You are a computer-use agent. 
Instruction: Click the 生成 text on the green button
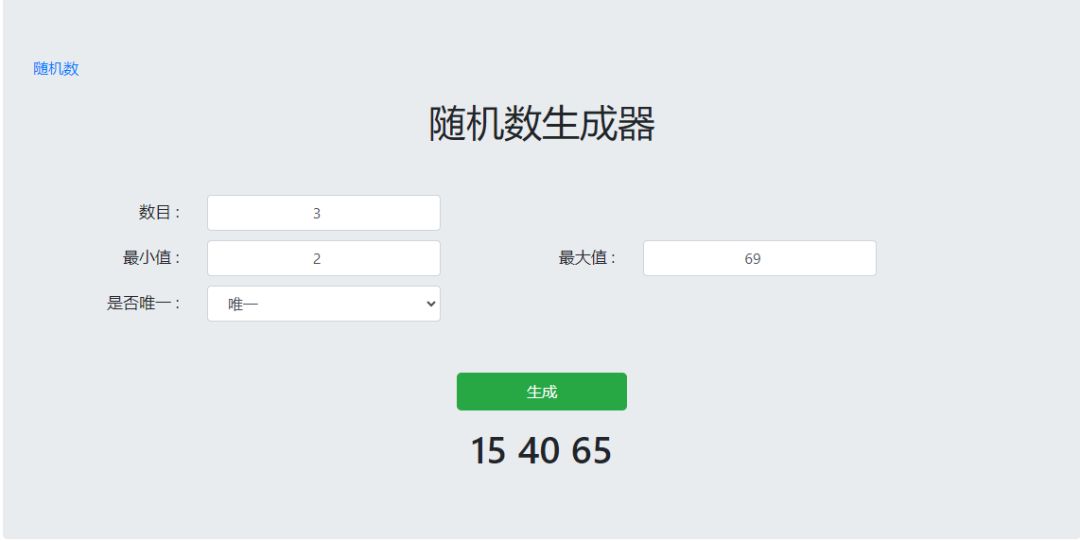point(542,392)
